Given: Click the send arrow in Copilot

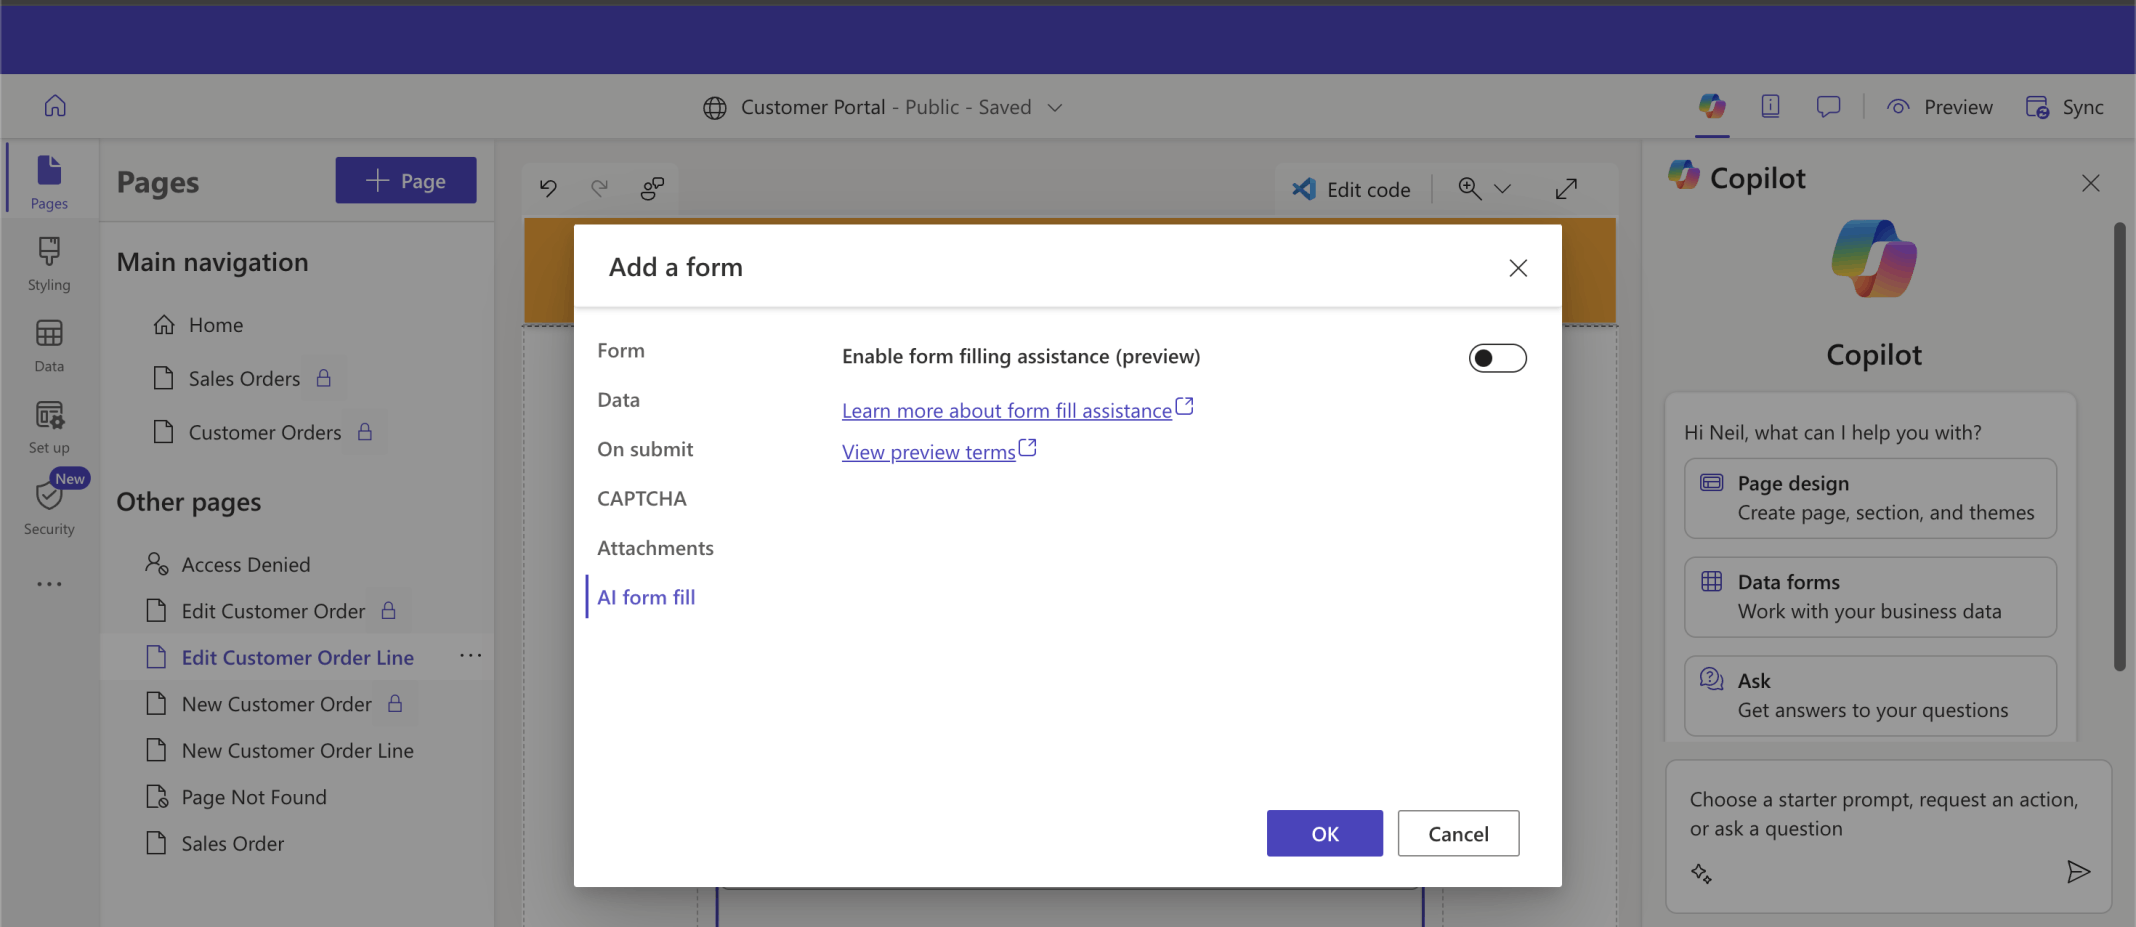Looking at the screenshot, I should click(2078, 872).
